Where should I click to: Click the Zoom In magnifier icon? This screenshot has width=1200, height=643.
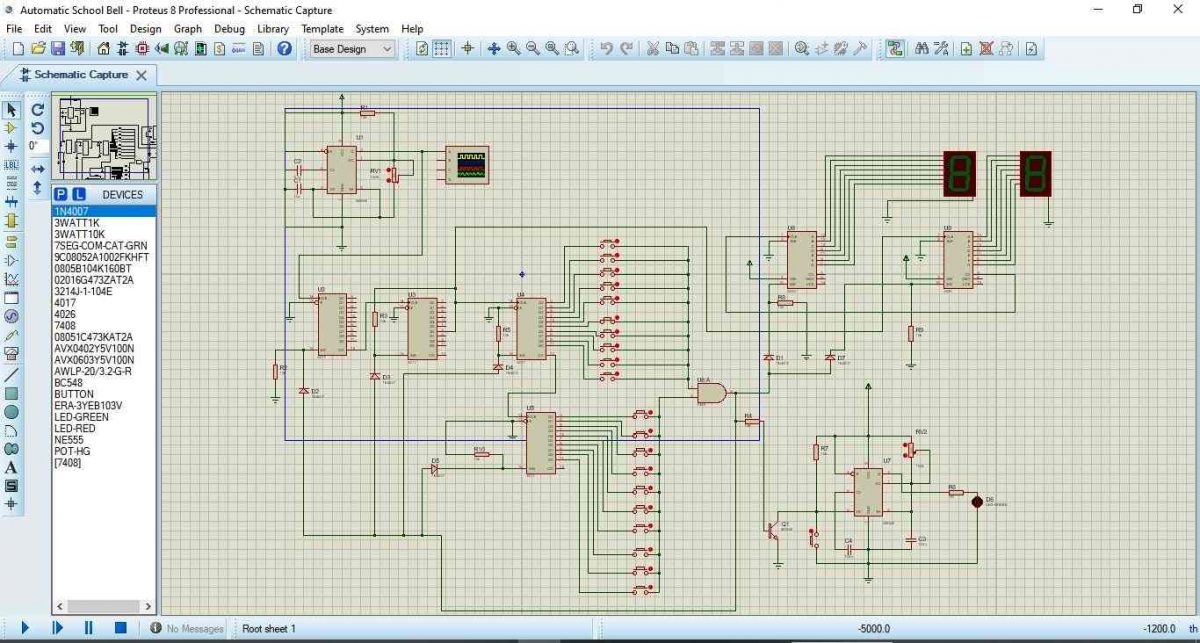point(513,49)
